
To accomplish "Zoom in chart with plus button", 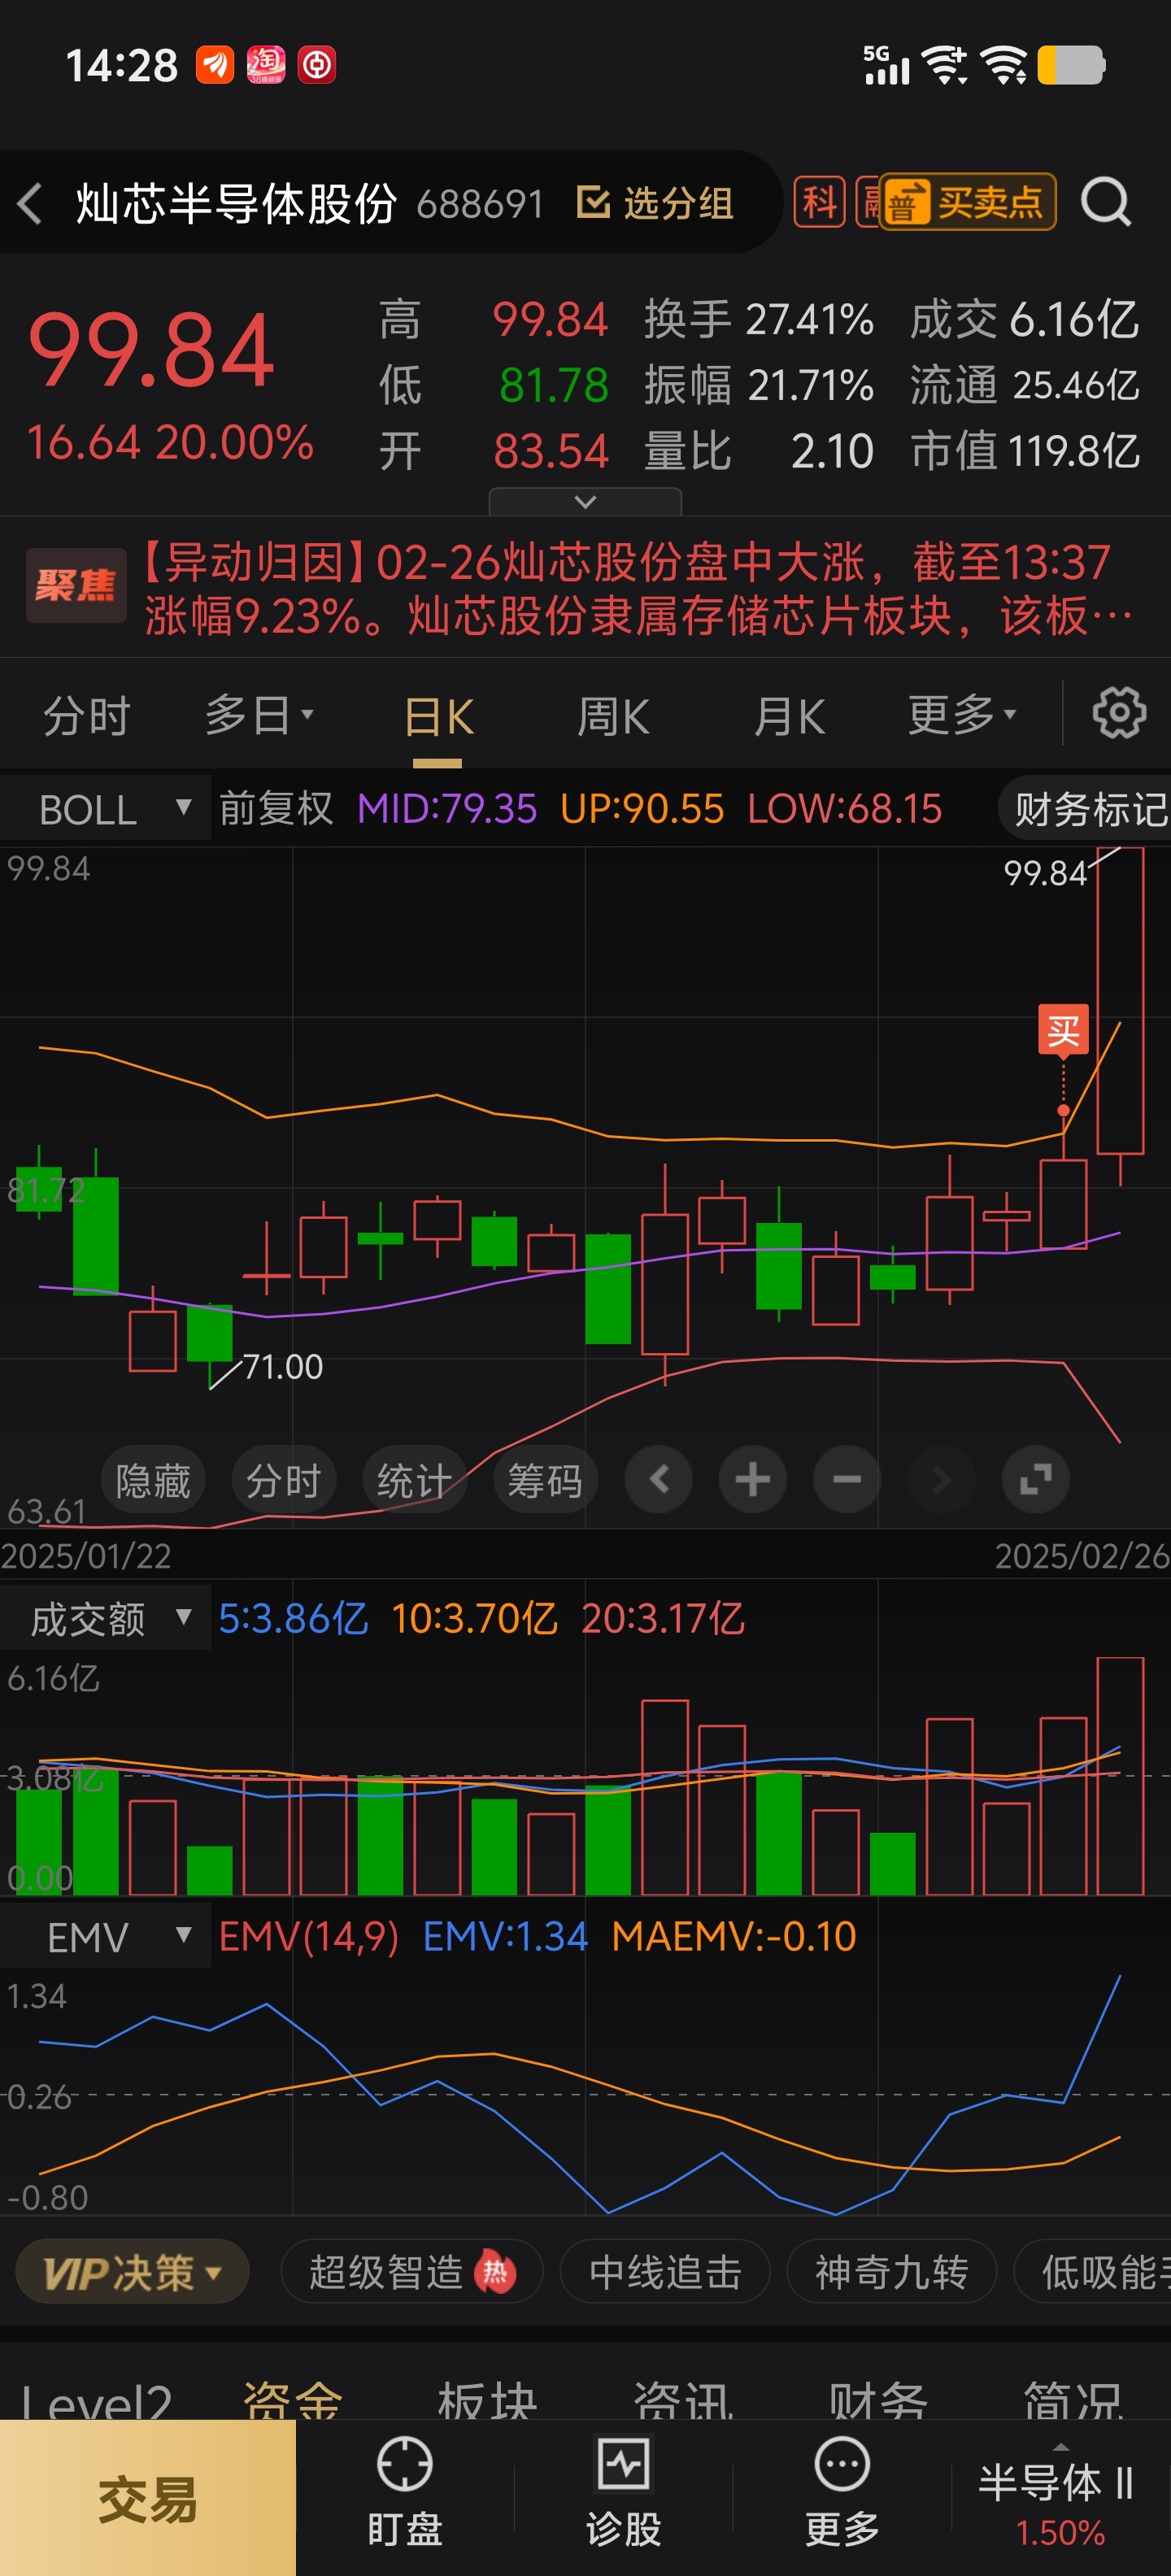I will click(752, 1479).
